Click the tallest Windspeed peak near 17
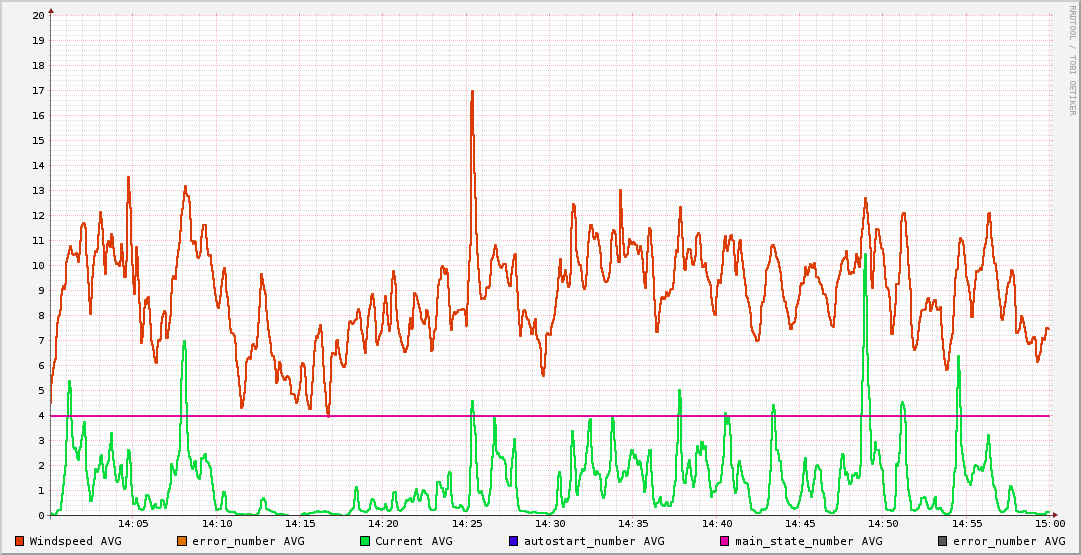The height and width of the screenshot is (555, 1081). pyautogui.click(x=471, y=92)
